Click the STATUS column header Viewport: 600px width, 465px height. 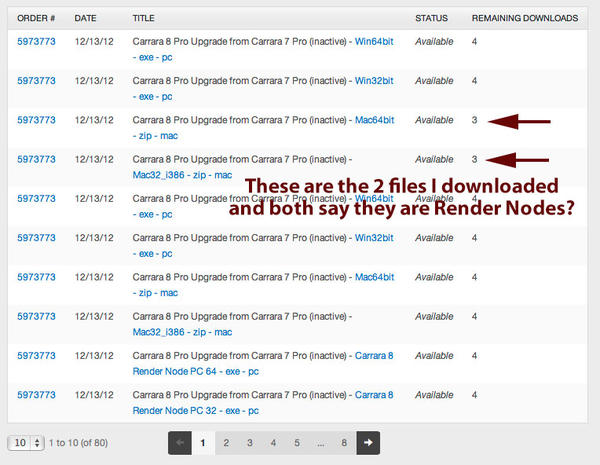point(432,18)
